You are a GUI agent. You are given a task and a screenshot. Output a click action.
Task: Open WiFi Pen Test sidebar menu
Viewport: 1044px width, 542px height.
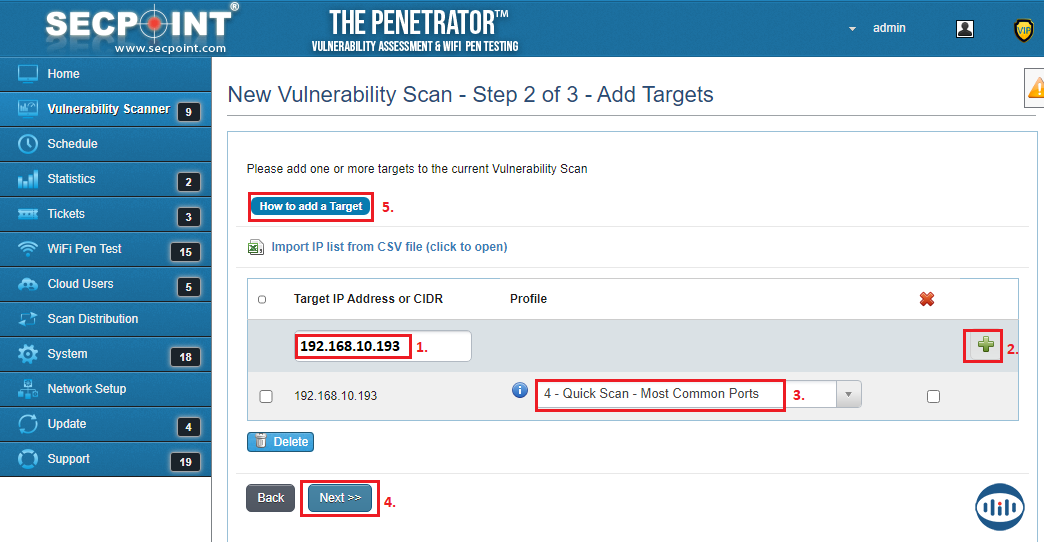pos(84,249)
